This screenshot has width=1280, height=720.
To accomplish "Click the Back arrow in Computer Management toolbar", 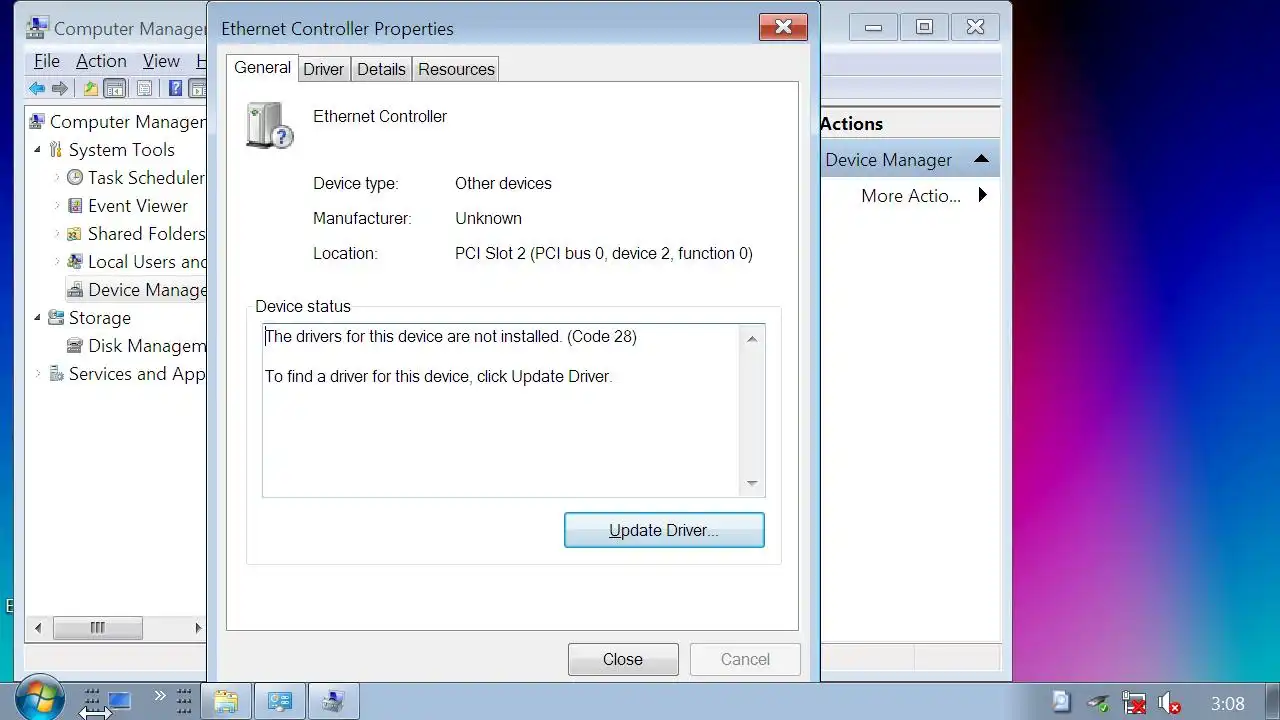I will (x=37, y=88).
